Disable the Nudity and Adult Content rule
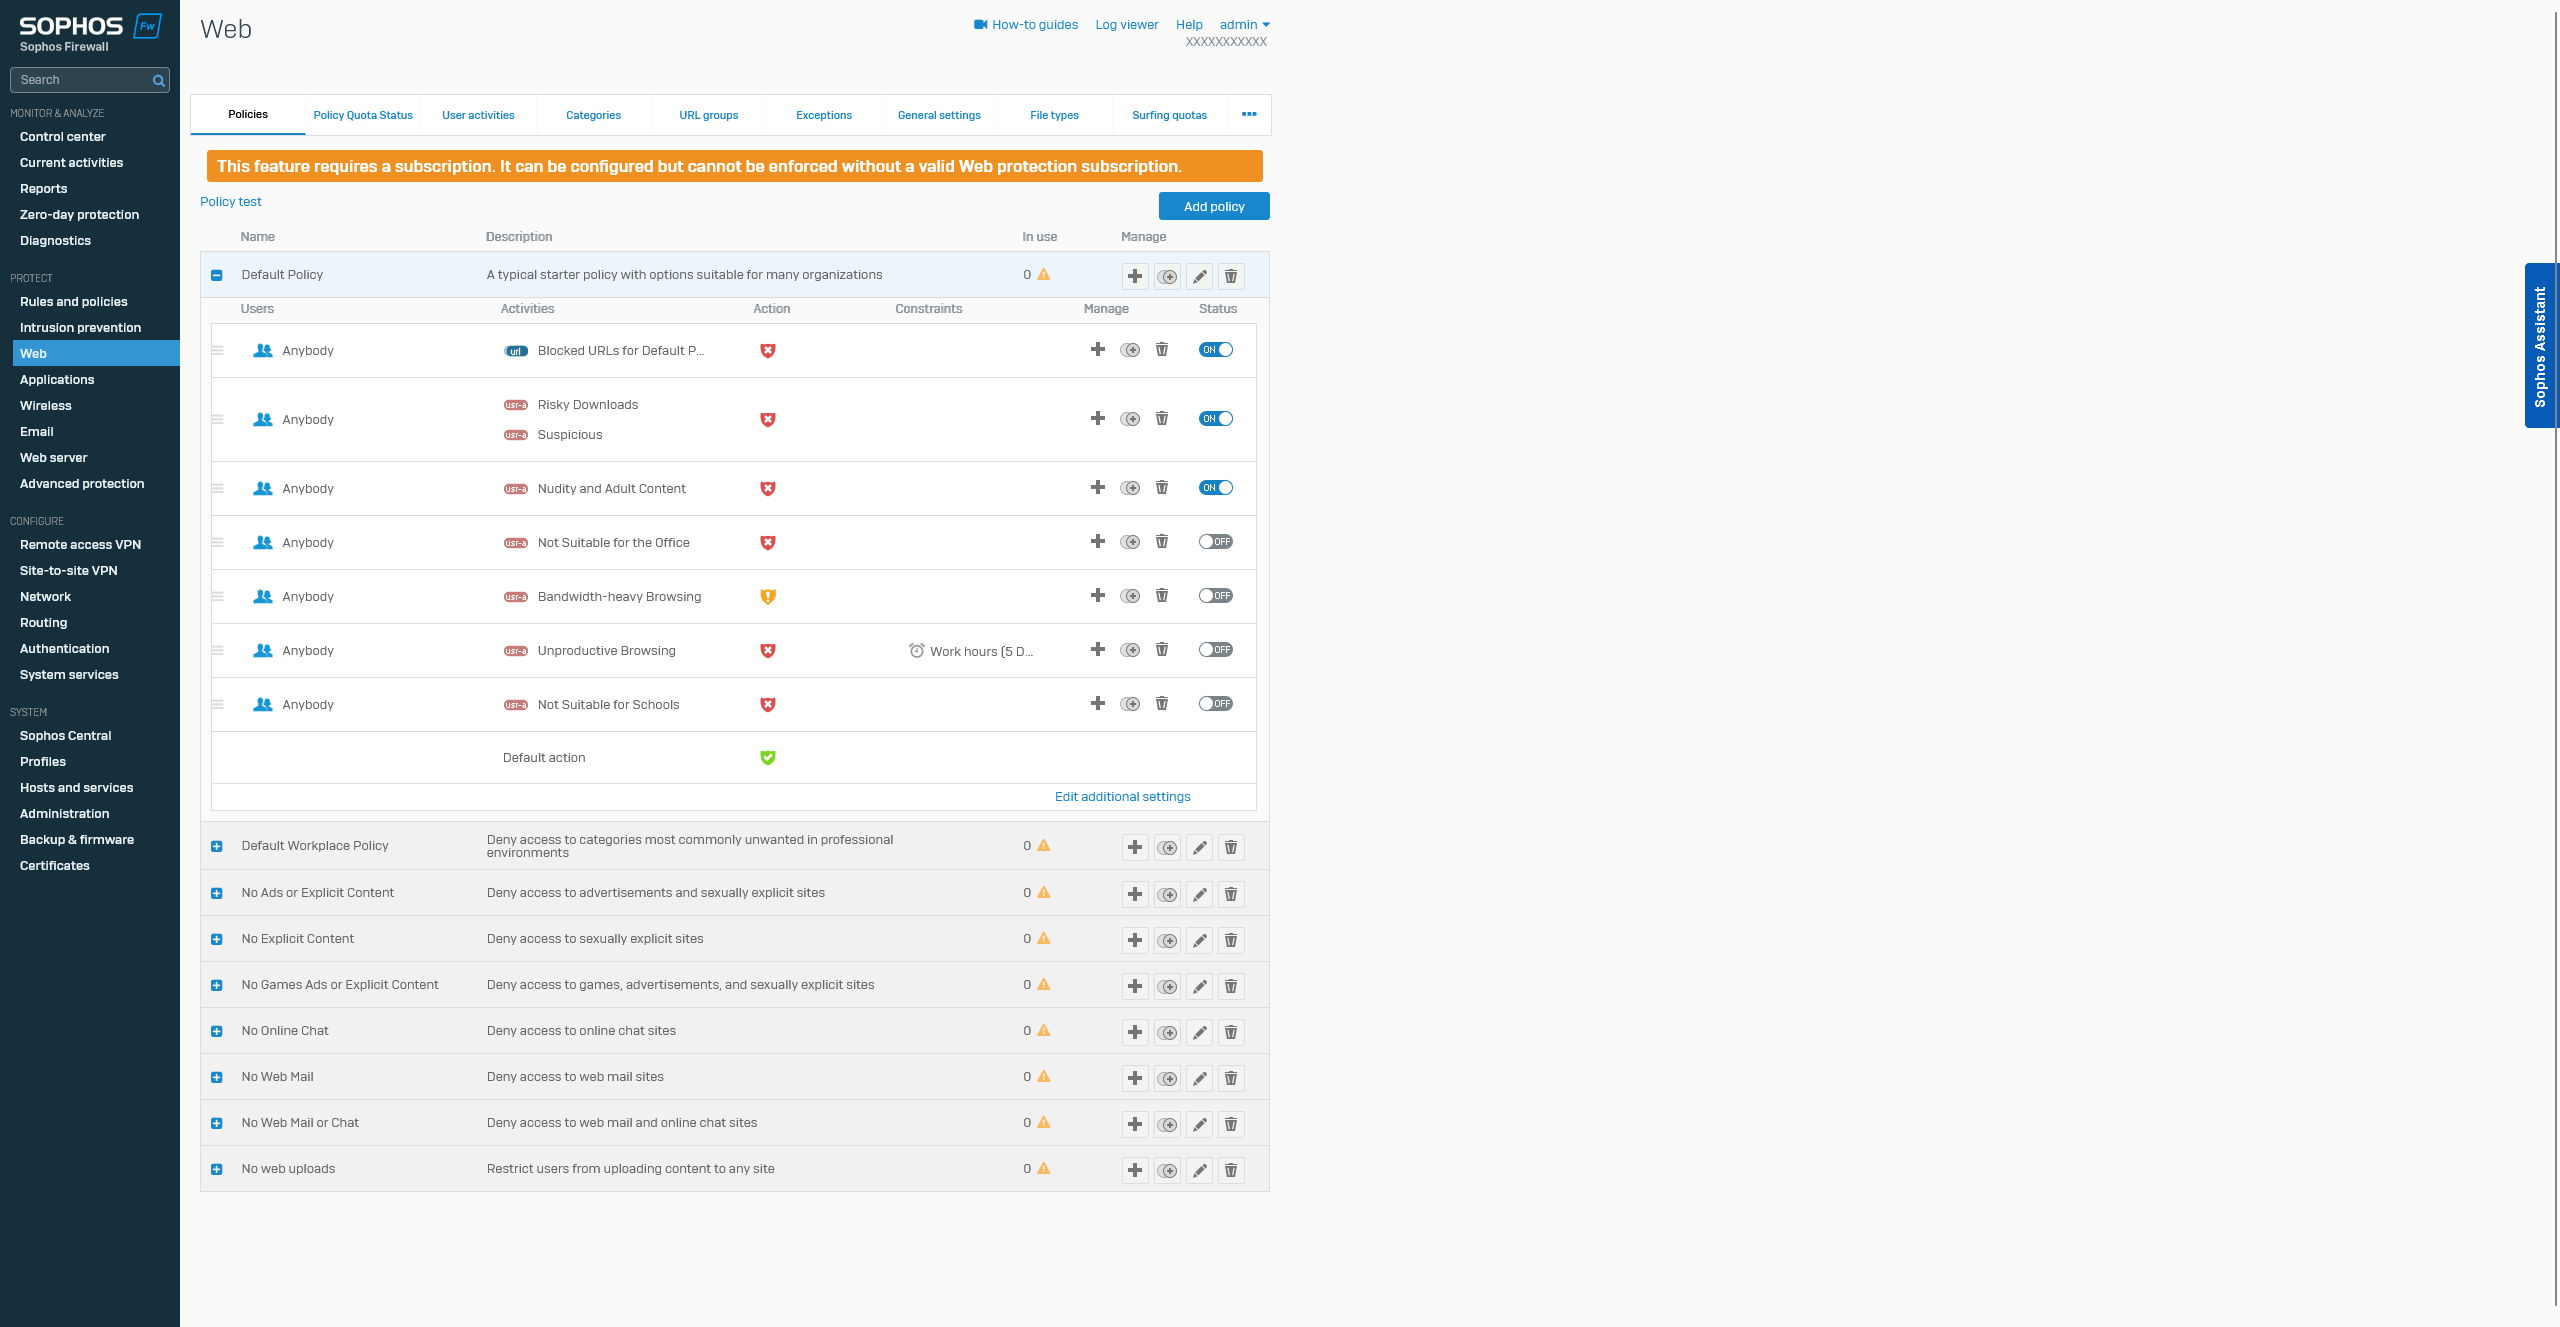Image resolution: width=2560 pixels, height=1327 pixels. 1216,488
